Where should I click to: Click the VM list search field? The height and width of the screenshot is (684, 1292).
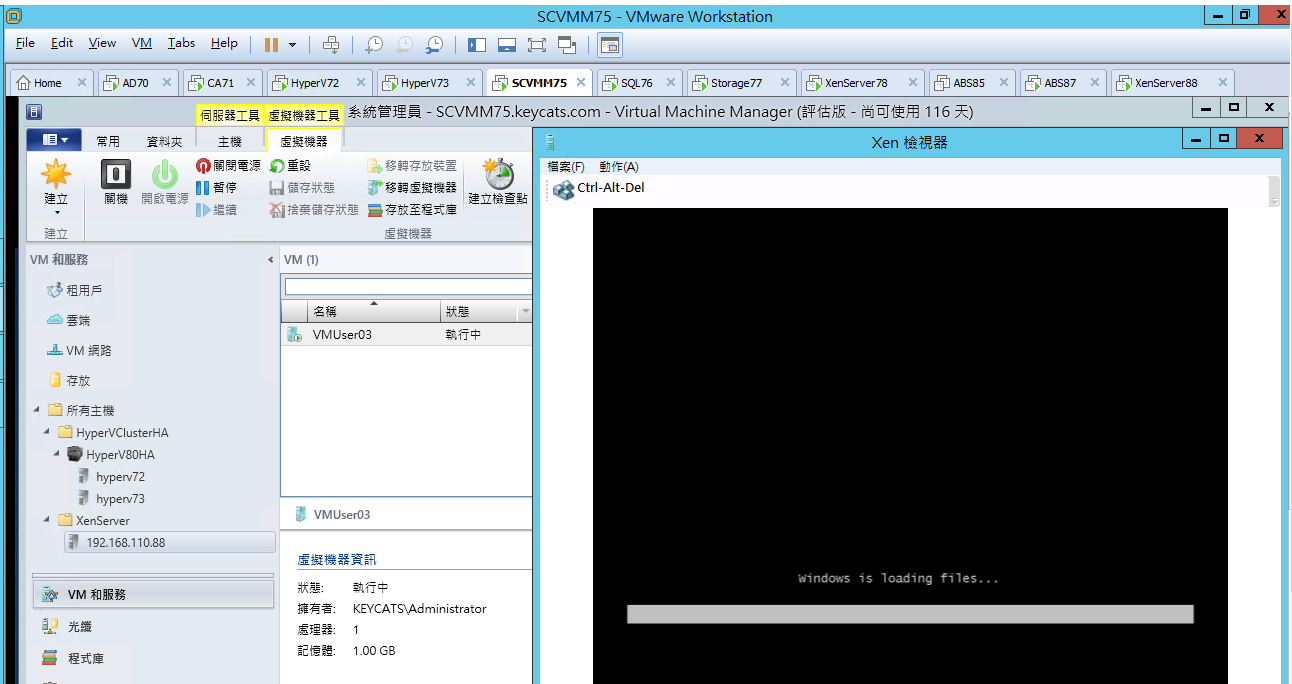tap(408, 287)
